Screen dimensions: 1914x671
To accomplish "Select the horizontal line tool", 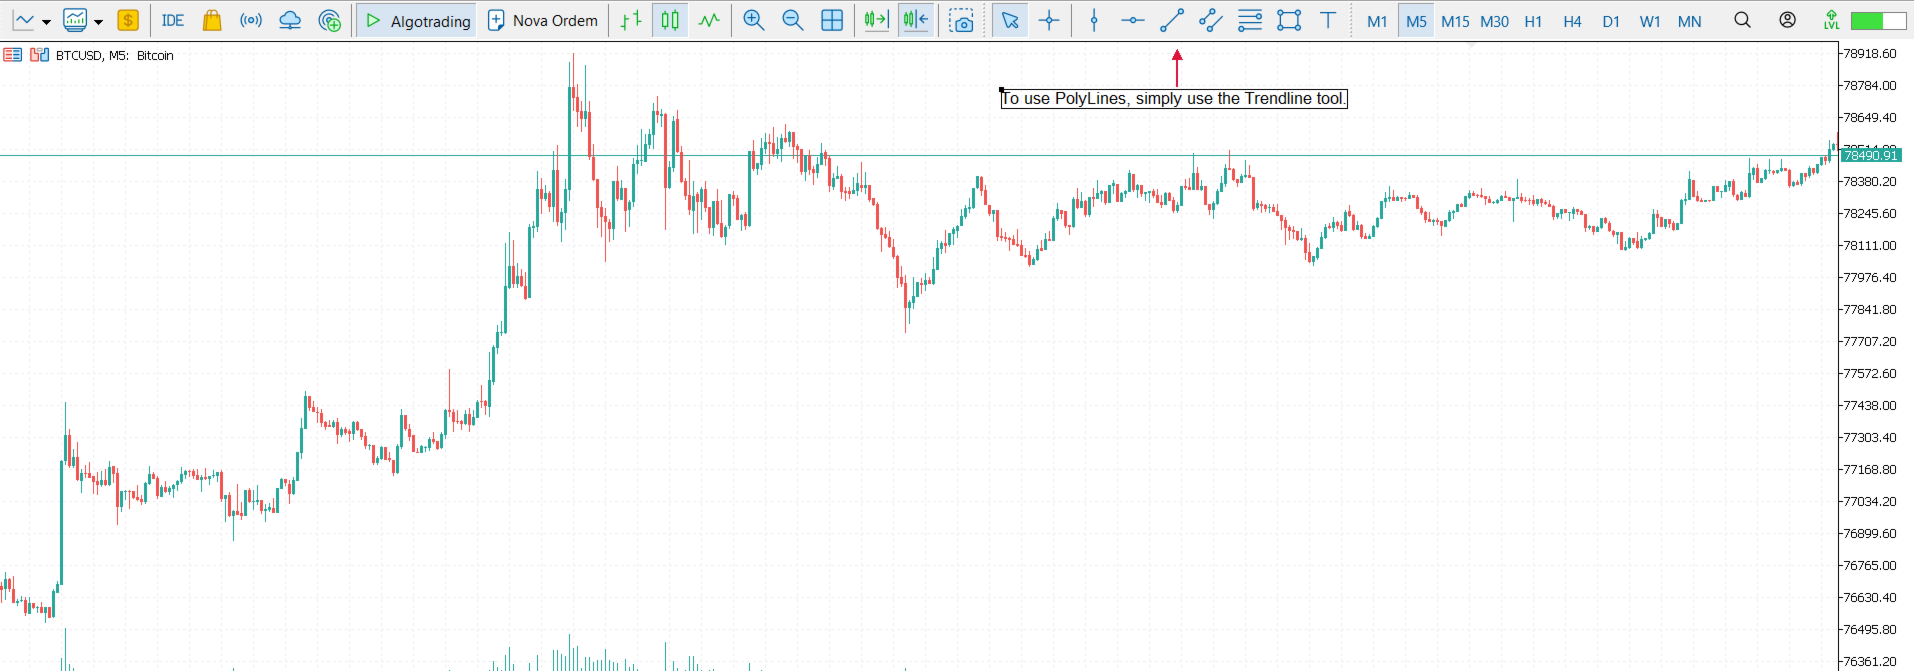I will 1133,20.
